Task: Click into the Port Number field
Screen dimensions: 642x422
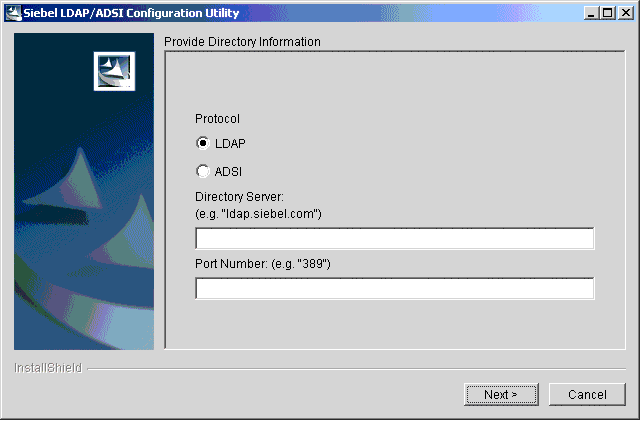Action: (395, 289)
